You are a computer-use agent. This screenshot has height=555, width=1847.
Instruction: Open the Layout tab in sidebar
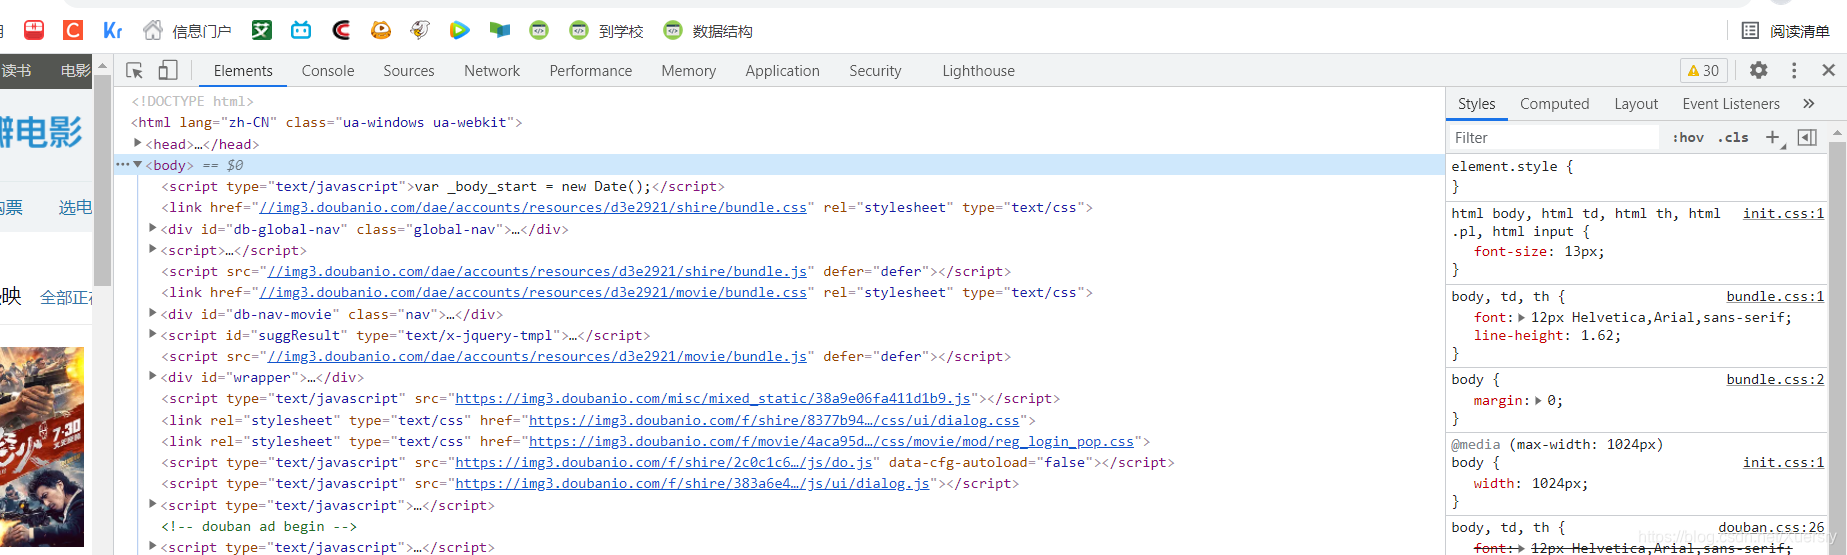(1636, 104)
